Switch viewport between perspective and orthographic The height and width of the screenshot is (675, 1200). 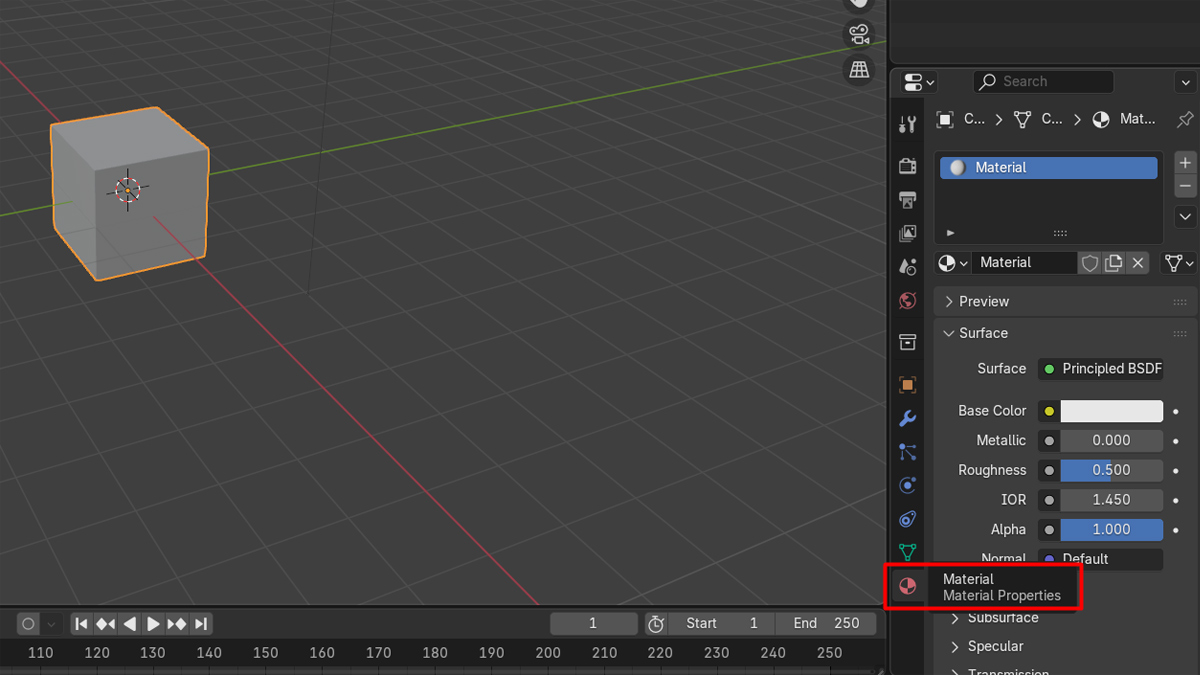[859, 69]
